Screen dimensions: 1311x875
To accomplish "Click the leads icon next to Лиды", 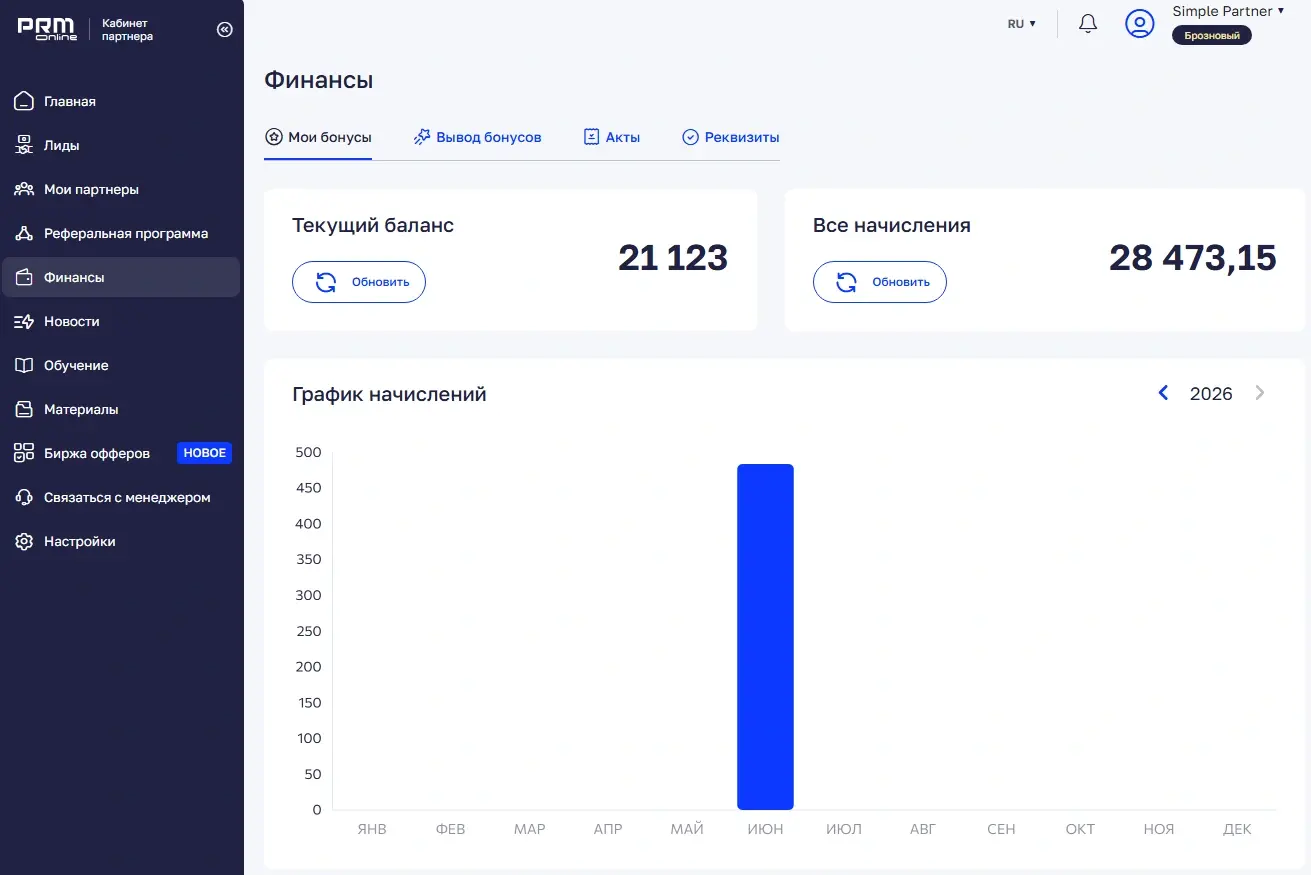I will click(x=24, y=145).
